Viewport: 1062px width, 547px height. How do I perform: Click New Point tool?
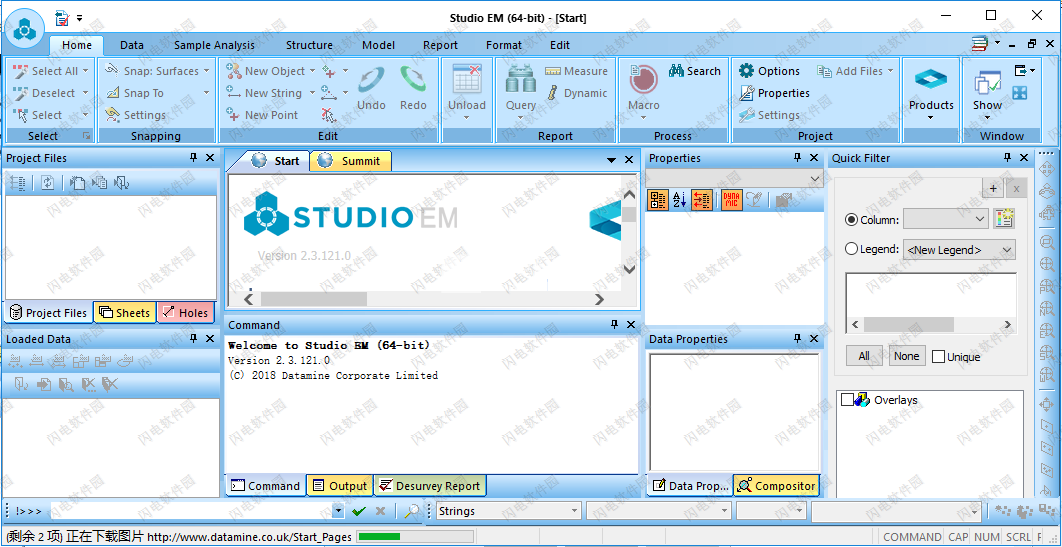pos(262,114)
